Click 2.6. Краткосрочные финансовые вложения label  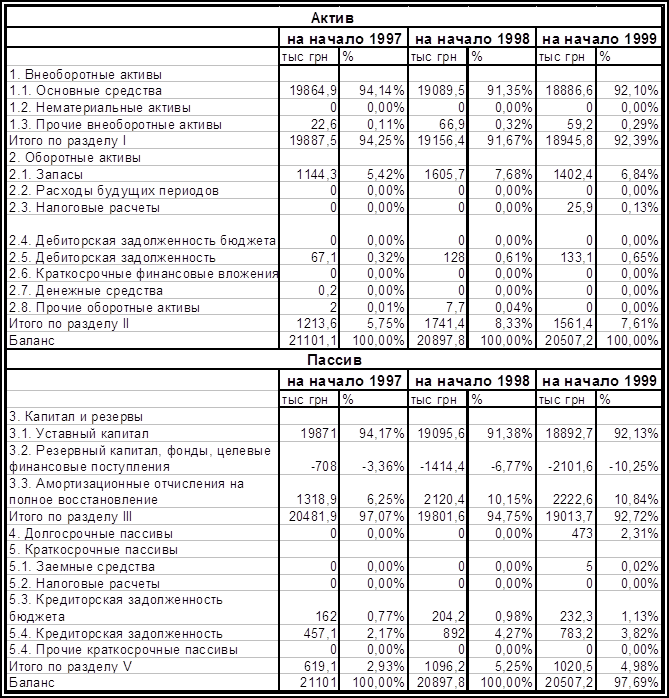[x=141, y=274]
